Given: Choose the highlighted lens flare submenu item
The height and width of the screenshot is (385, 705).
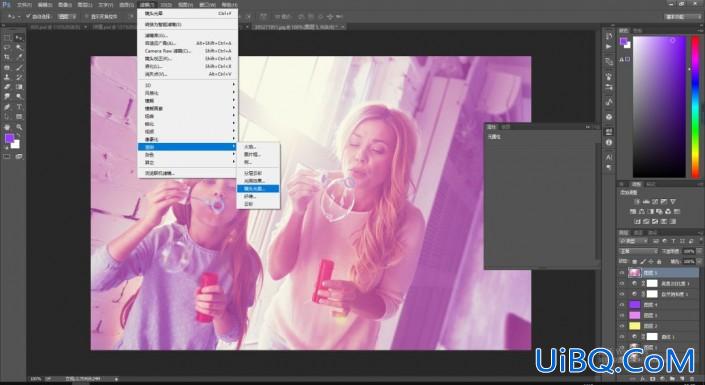Looking at the screenshot, I should pos(258,188).
